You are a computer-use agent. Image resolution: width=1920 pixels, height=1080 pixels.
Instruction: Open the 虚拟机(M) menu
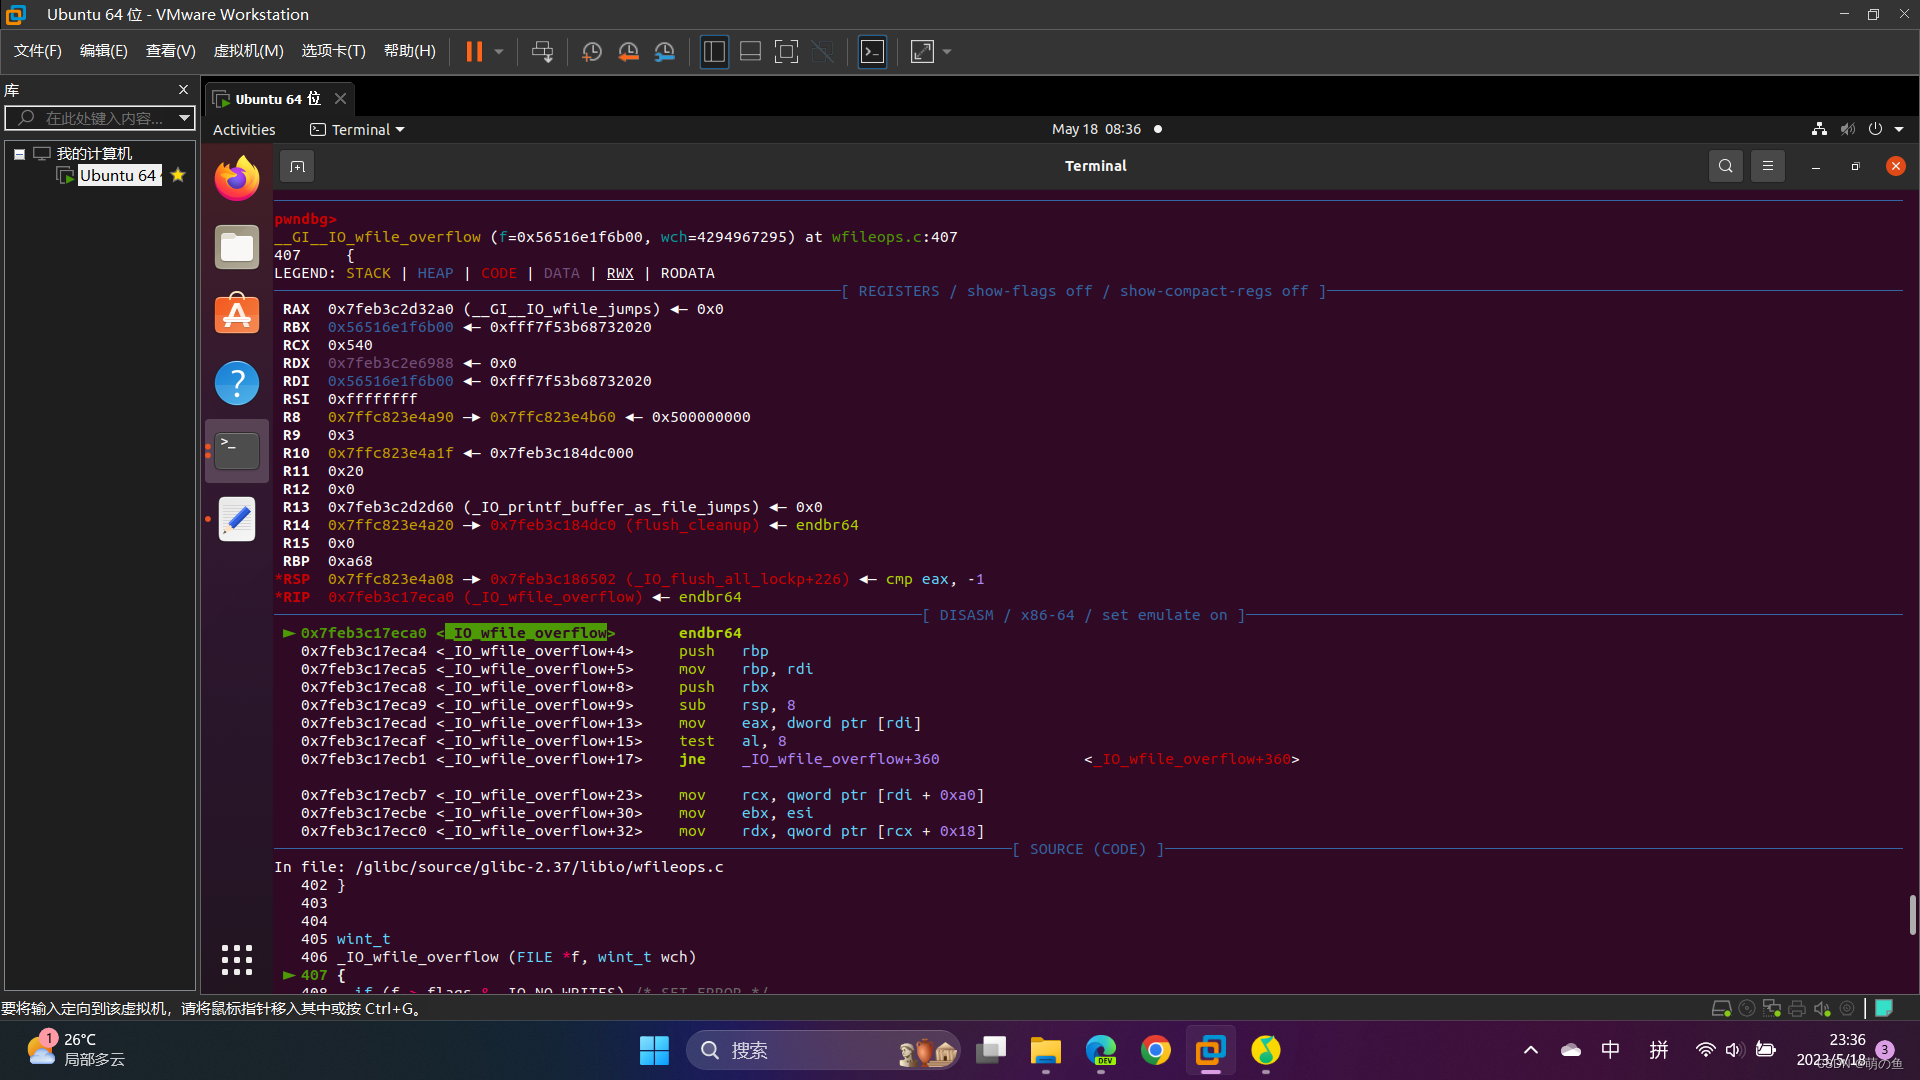248,51
